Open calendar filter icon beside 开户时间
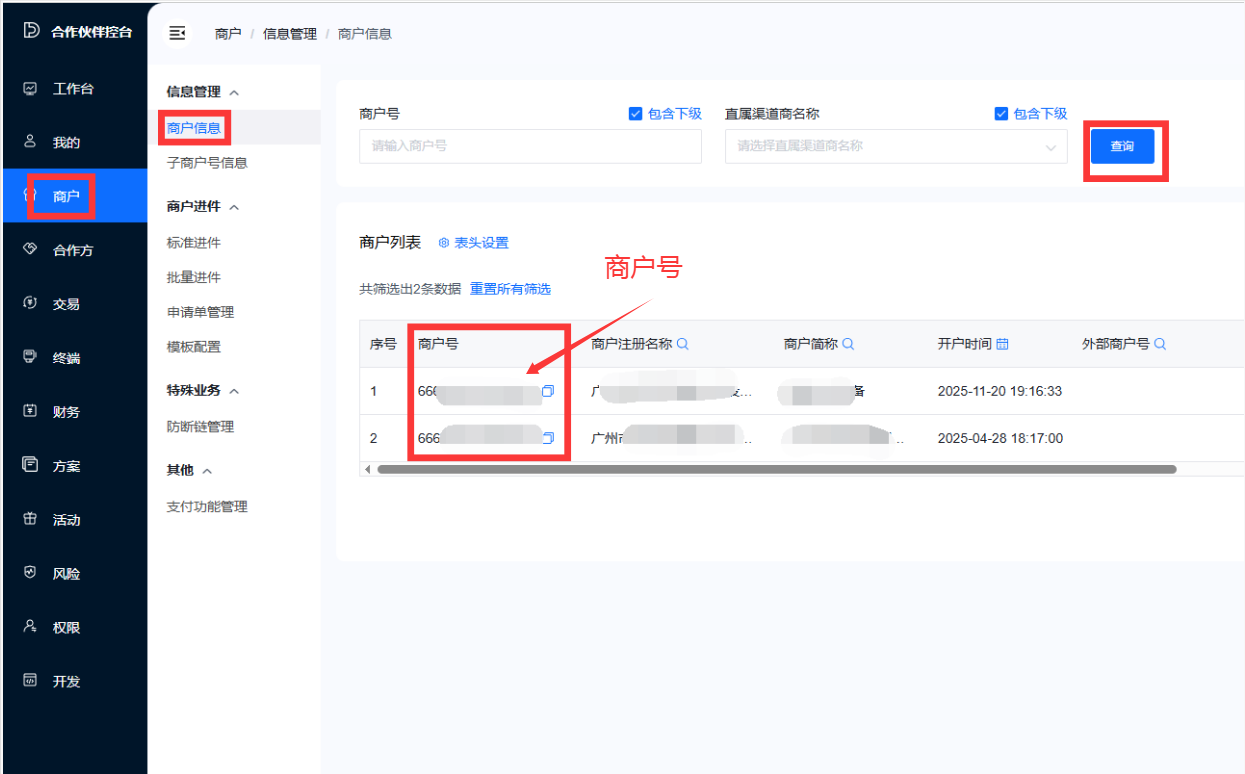 1002,344
